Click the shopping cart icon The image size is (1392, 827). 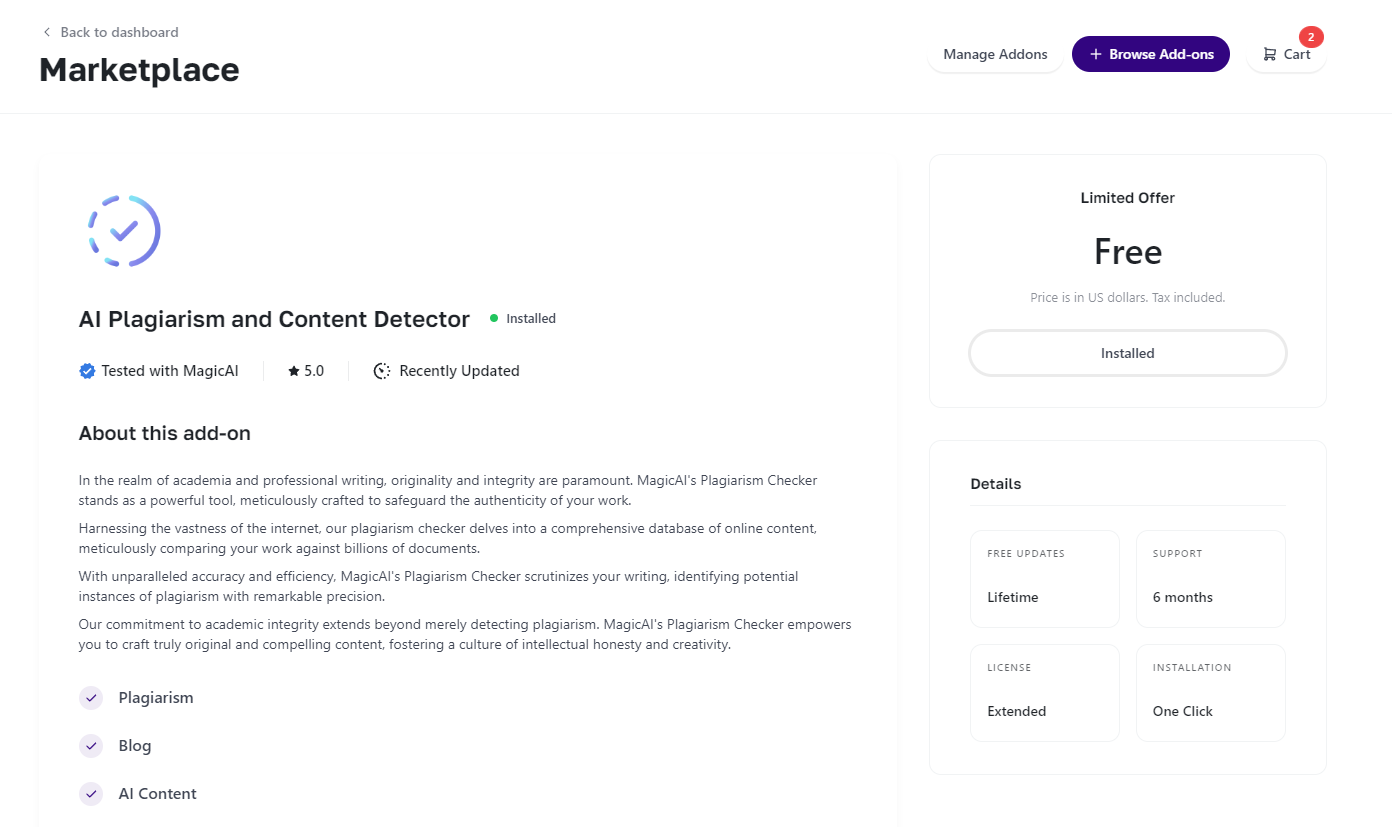(x=1270, y=54)
